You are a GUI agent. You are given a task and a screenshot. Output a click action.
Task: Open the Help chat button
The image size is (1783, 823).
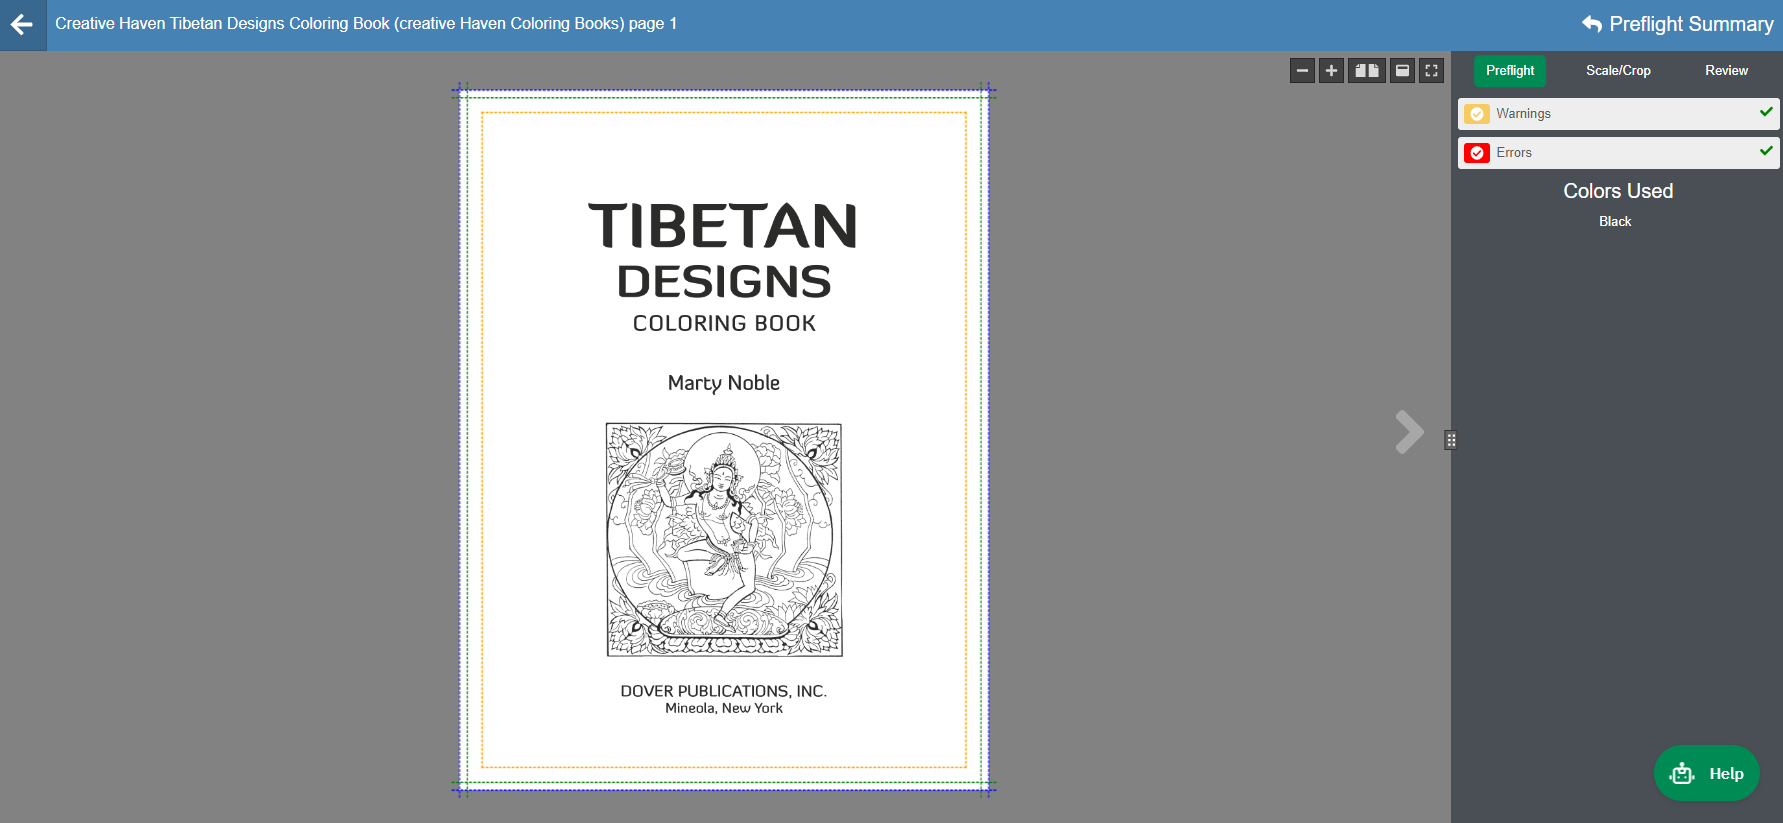coord(1706,773)
